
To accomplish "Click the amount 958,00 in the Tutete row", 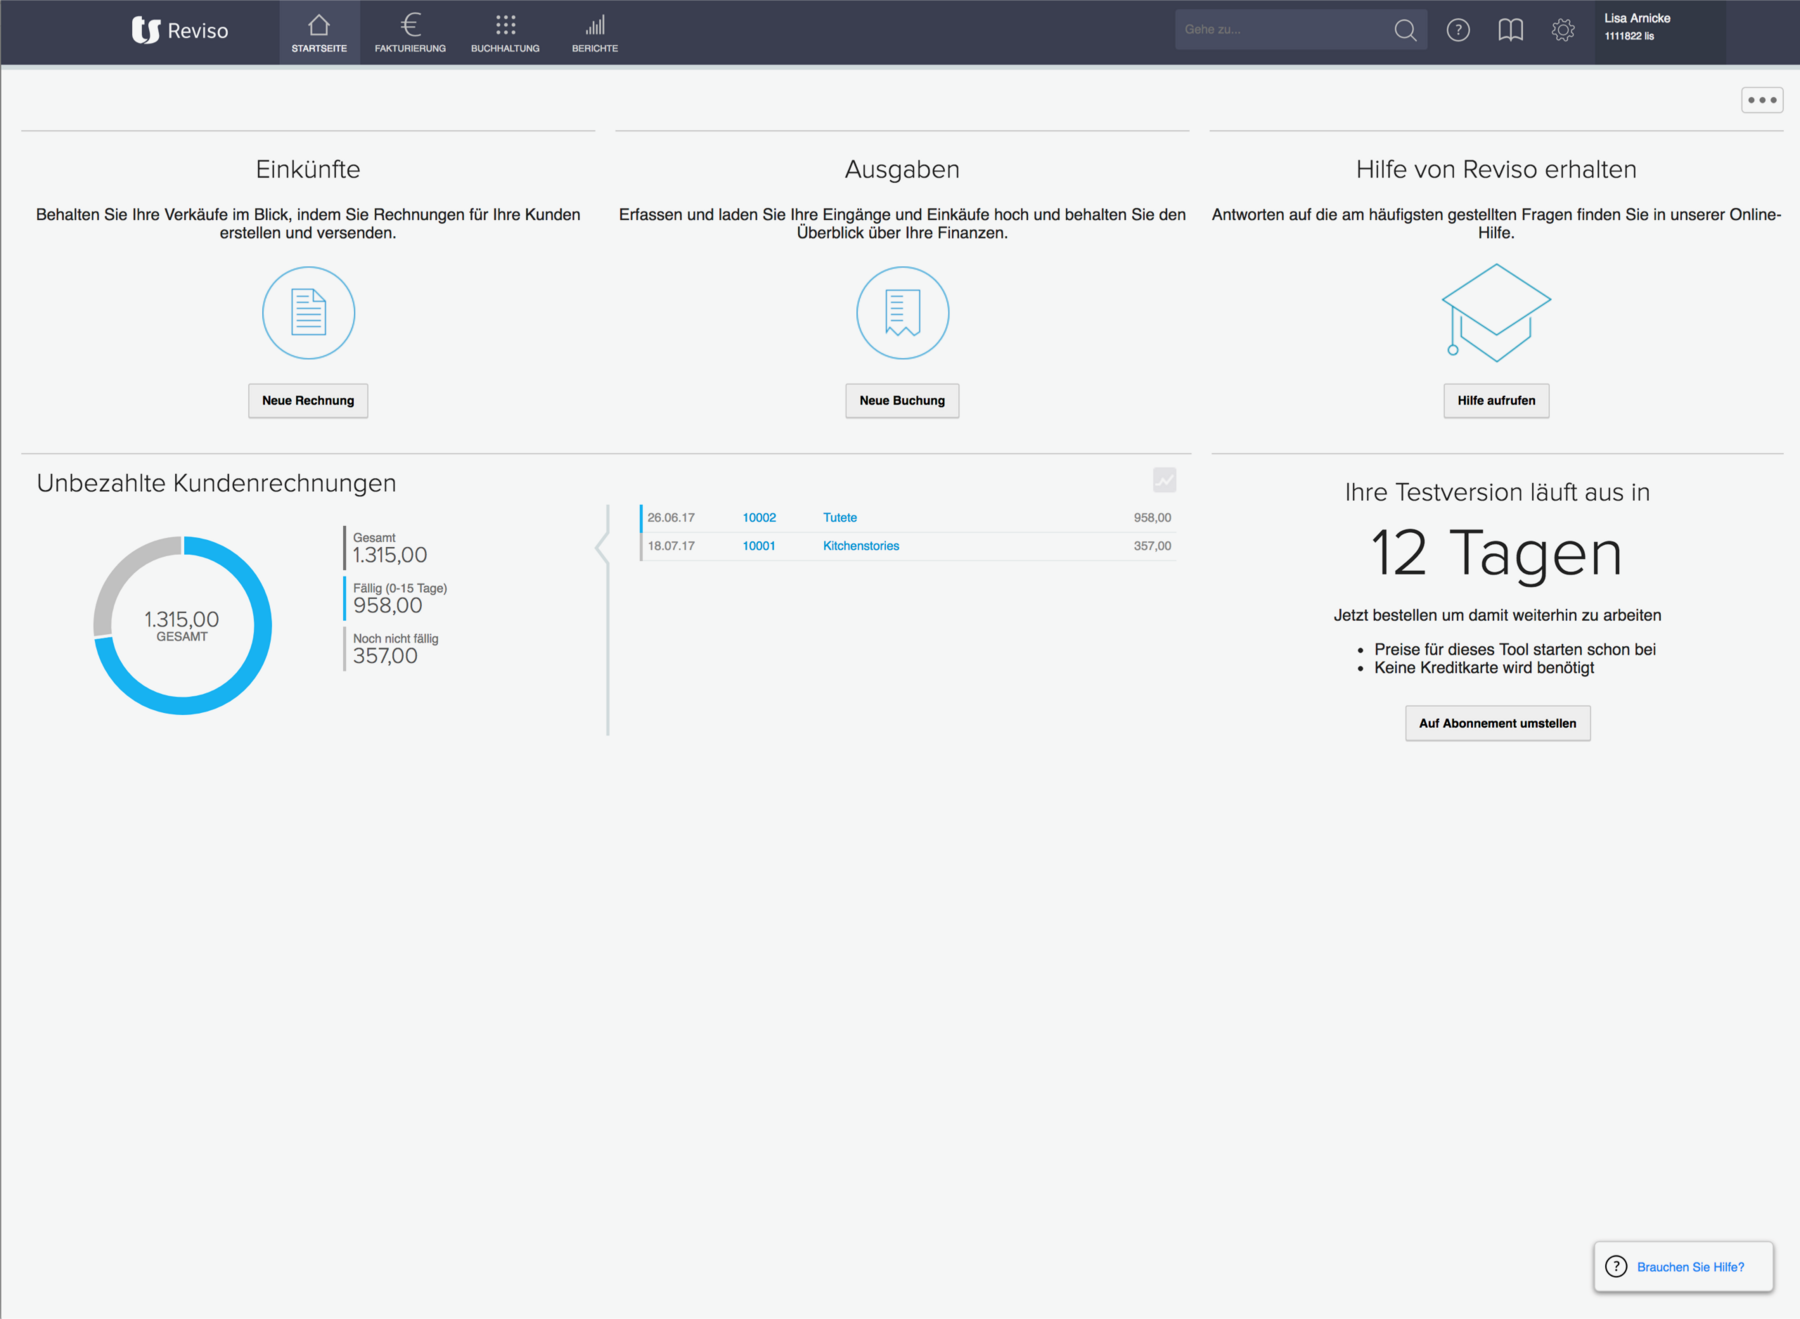I will pyautogui.click(x=1152, y=518).
